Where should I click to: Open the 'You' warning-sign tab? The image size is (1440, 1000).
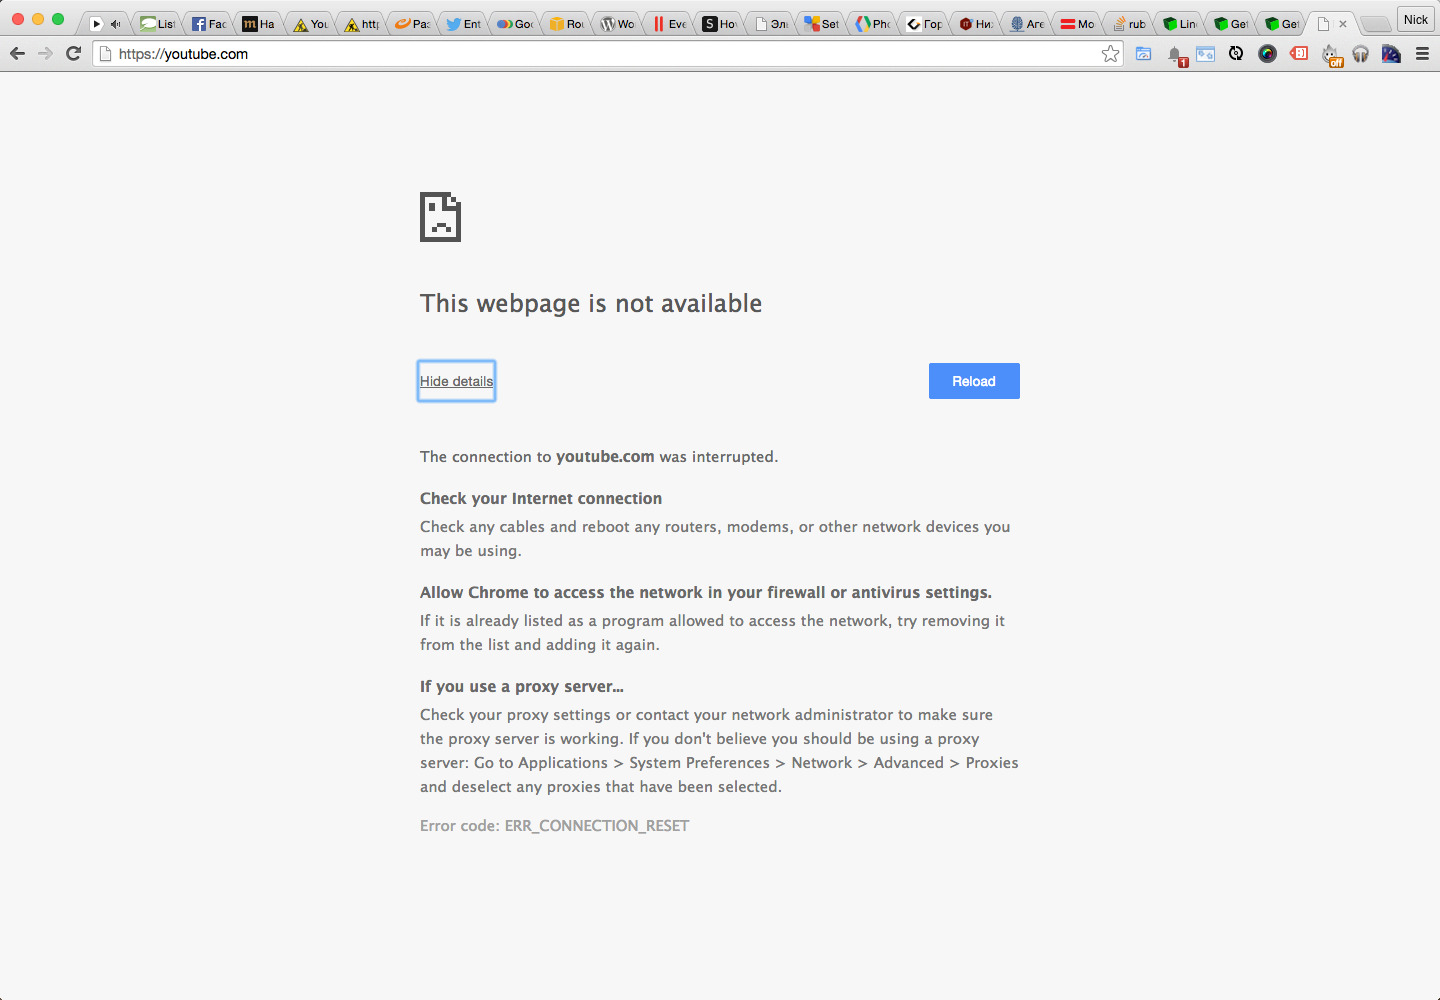310,24
